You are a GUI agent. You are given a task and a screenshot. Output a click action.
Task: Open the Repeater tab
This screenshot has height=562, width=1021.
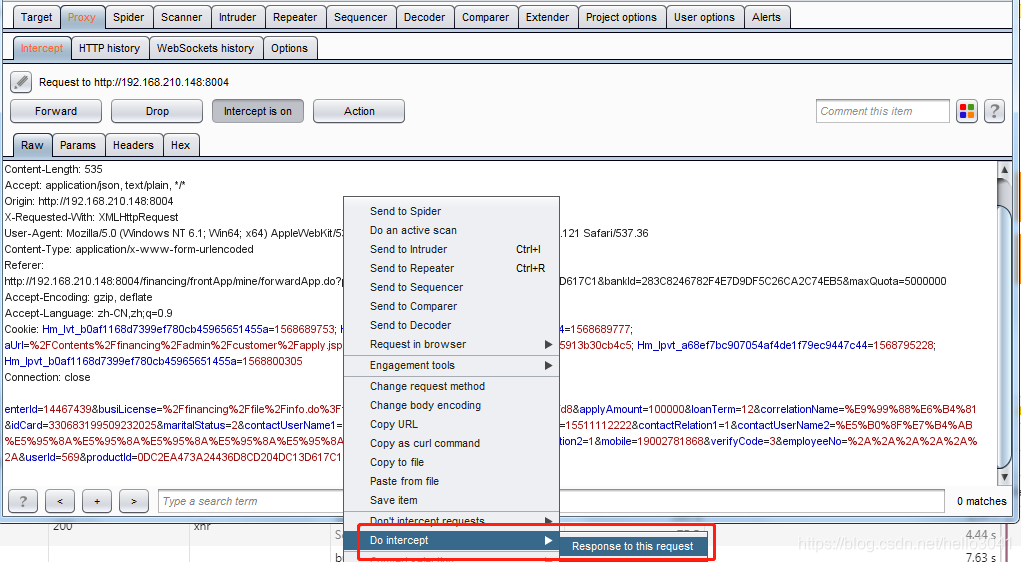tap(295, 18)
